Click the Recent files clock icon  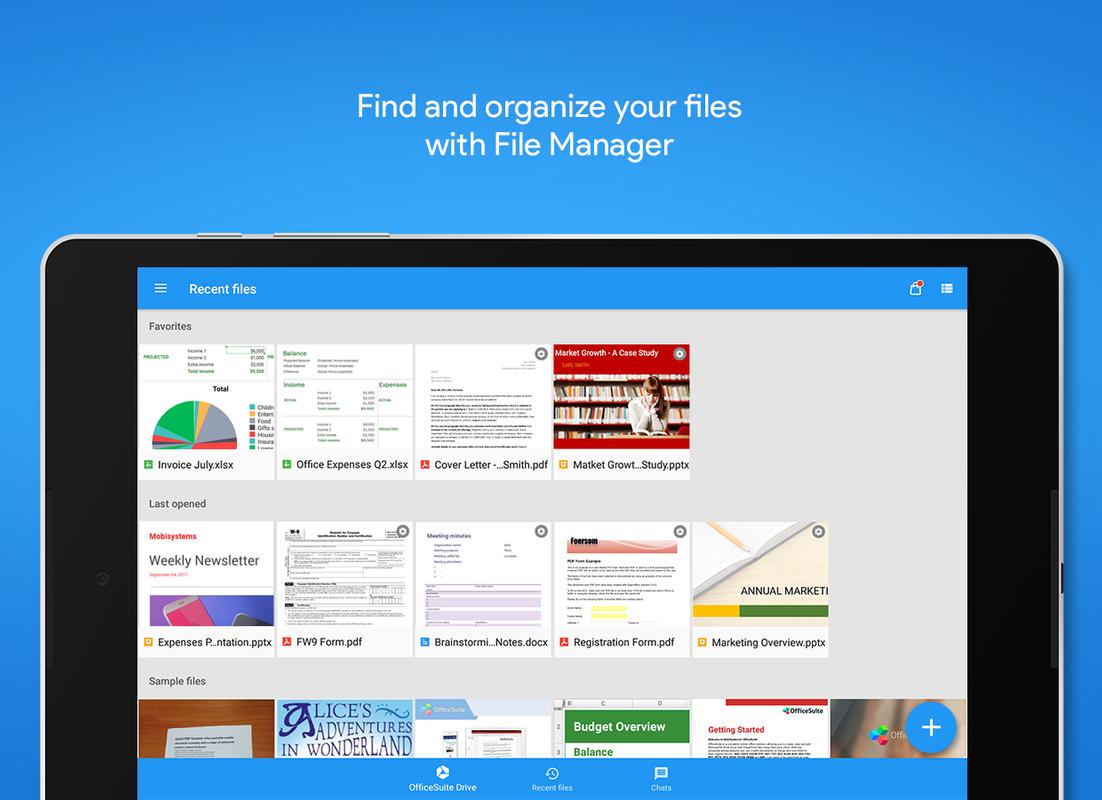(552, 773)
